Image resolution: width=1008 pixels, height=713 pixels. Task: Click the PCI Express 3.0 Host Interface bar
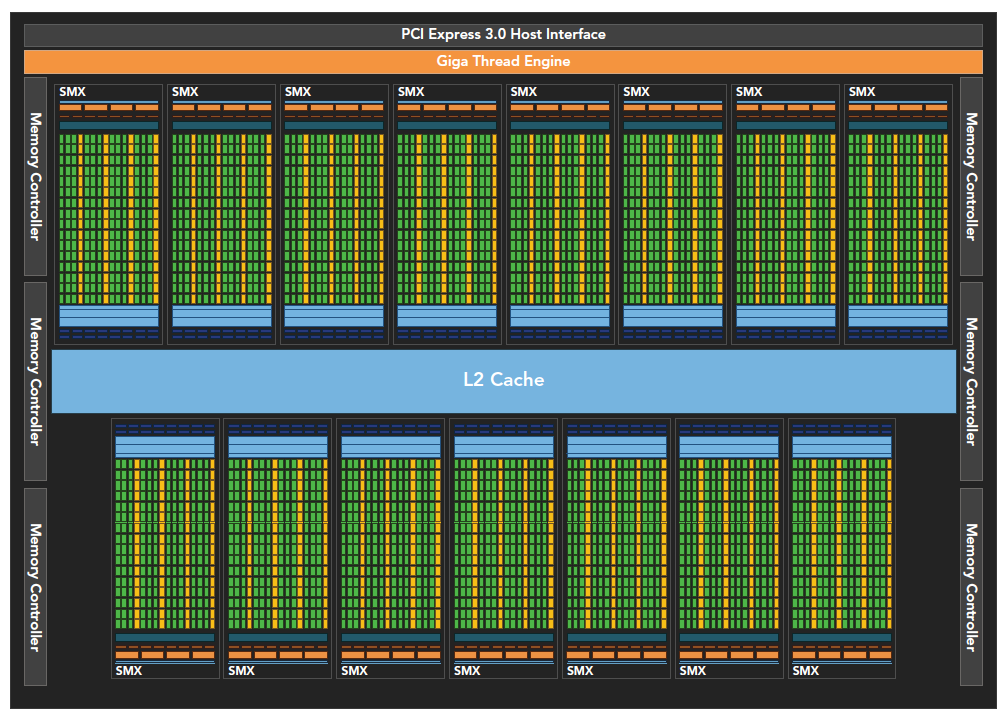pos(503,34)
